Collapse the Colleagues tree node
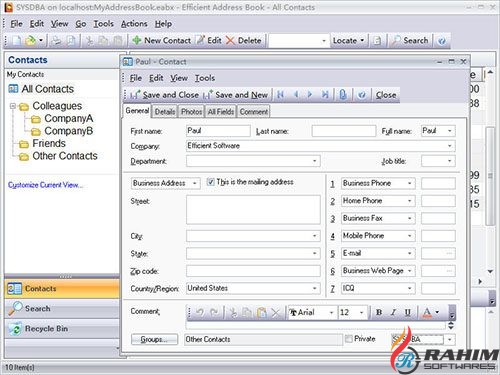 (13, 106)
